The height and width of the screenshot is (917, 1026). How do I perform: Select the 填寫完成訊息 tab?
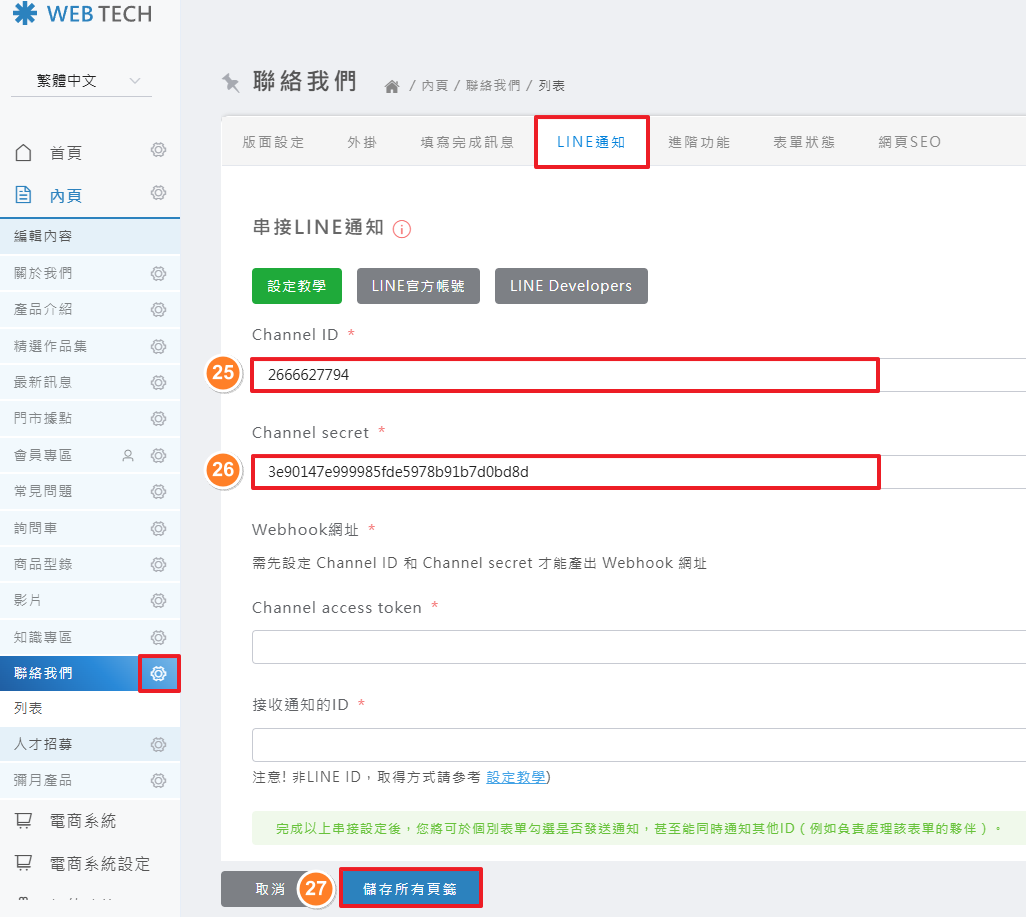(467, 142)
